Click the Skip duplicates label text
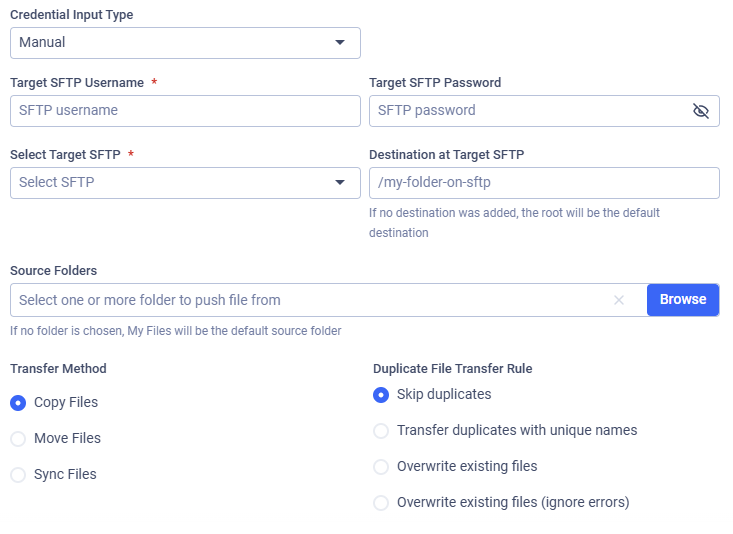Viewport: 733px width, 534px height. point(444,395)
